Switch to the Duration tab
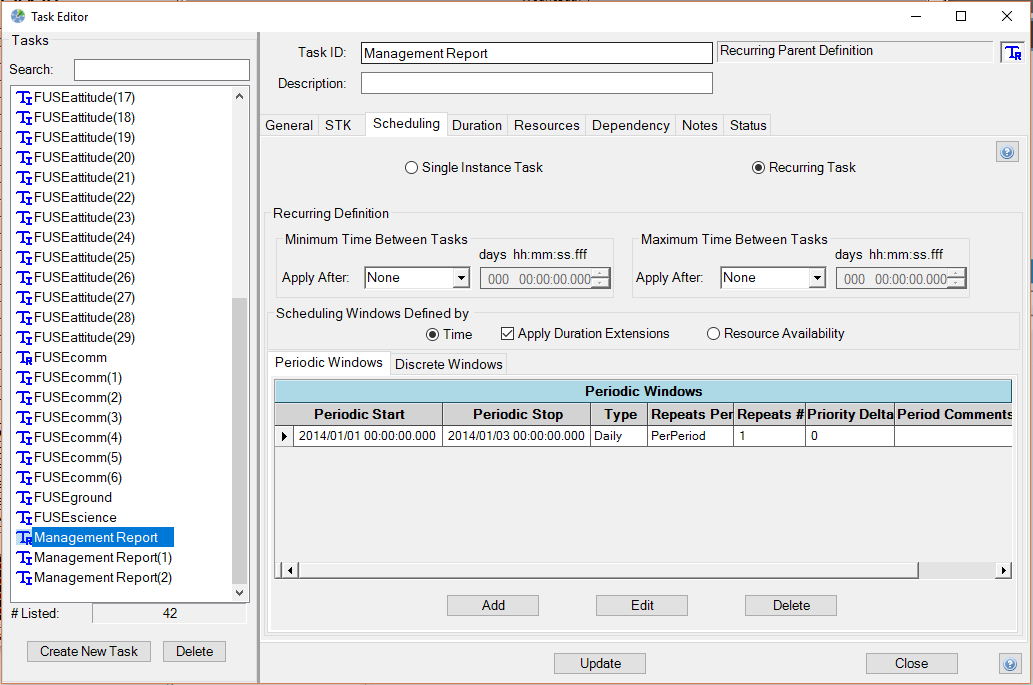Viewport: 1033px width, 685px height. point(477,124)
